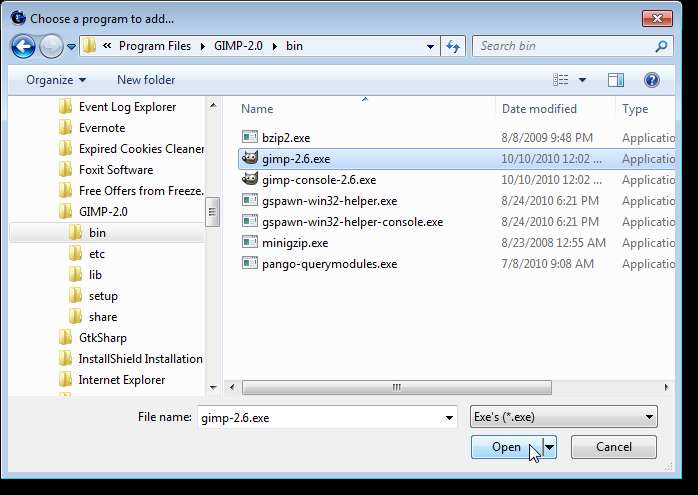The image size is (698, 495).
Task: Click the Open button
Action: (x=507, y=447)
